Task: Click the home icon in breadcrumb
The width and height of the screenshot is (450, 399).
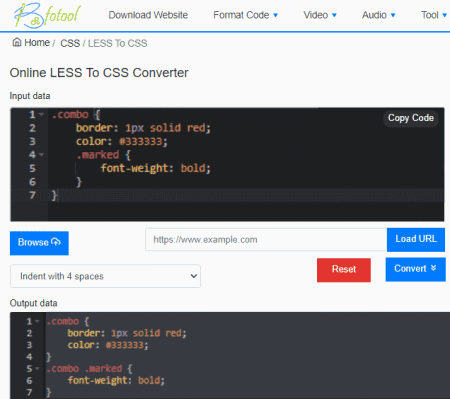Action: pyautogui.click(x=17, y=42)
